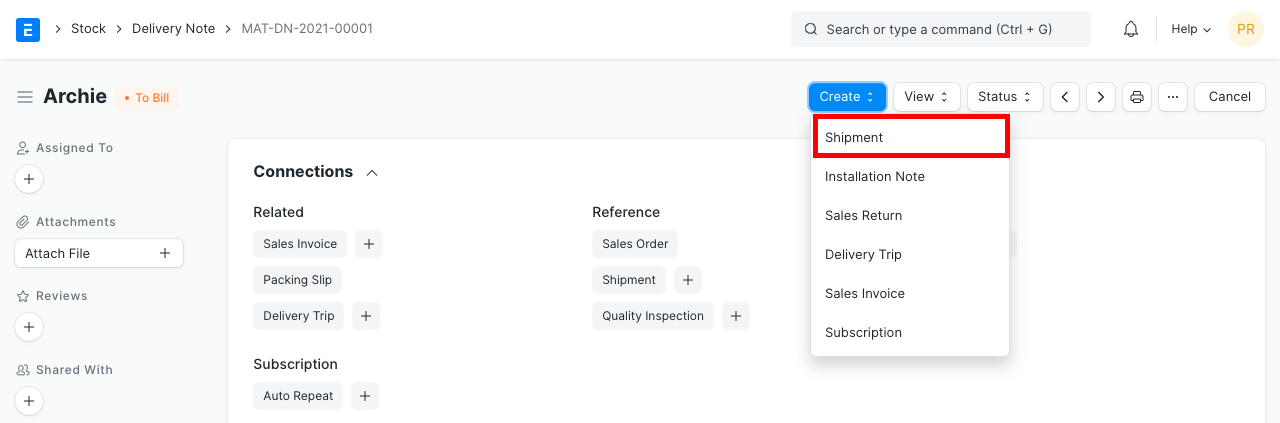
Task: Open the notifications bell
Action: tap(1131, 29)
